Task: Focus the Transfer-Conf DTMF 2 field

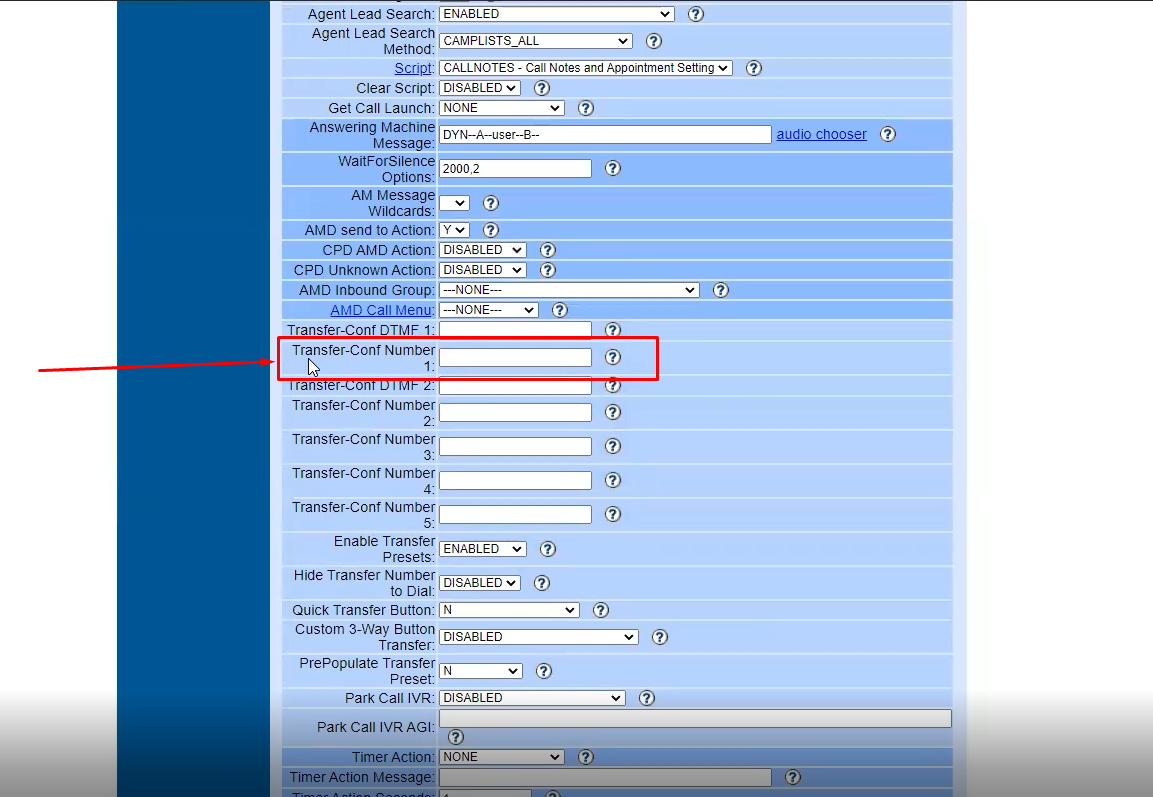Action: click(x=515, y=386)
